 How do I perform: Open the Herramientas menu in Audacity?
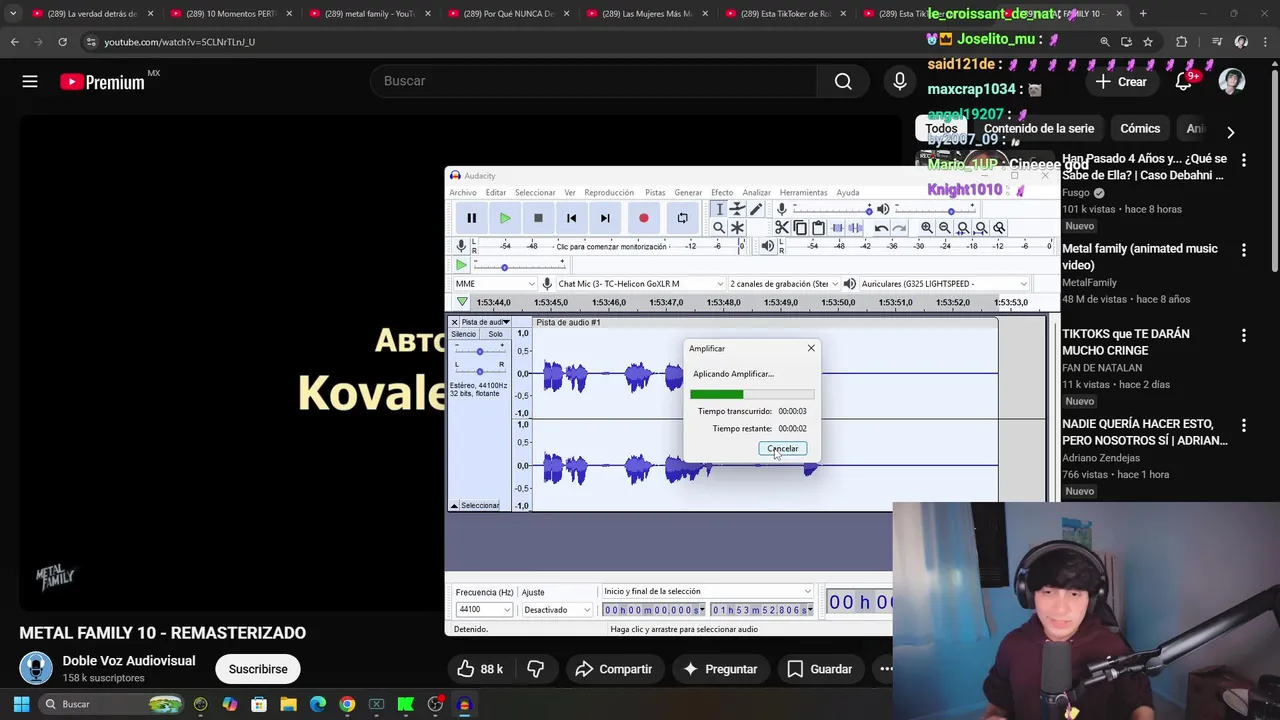point(804,193)
